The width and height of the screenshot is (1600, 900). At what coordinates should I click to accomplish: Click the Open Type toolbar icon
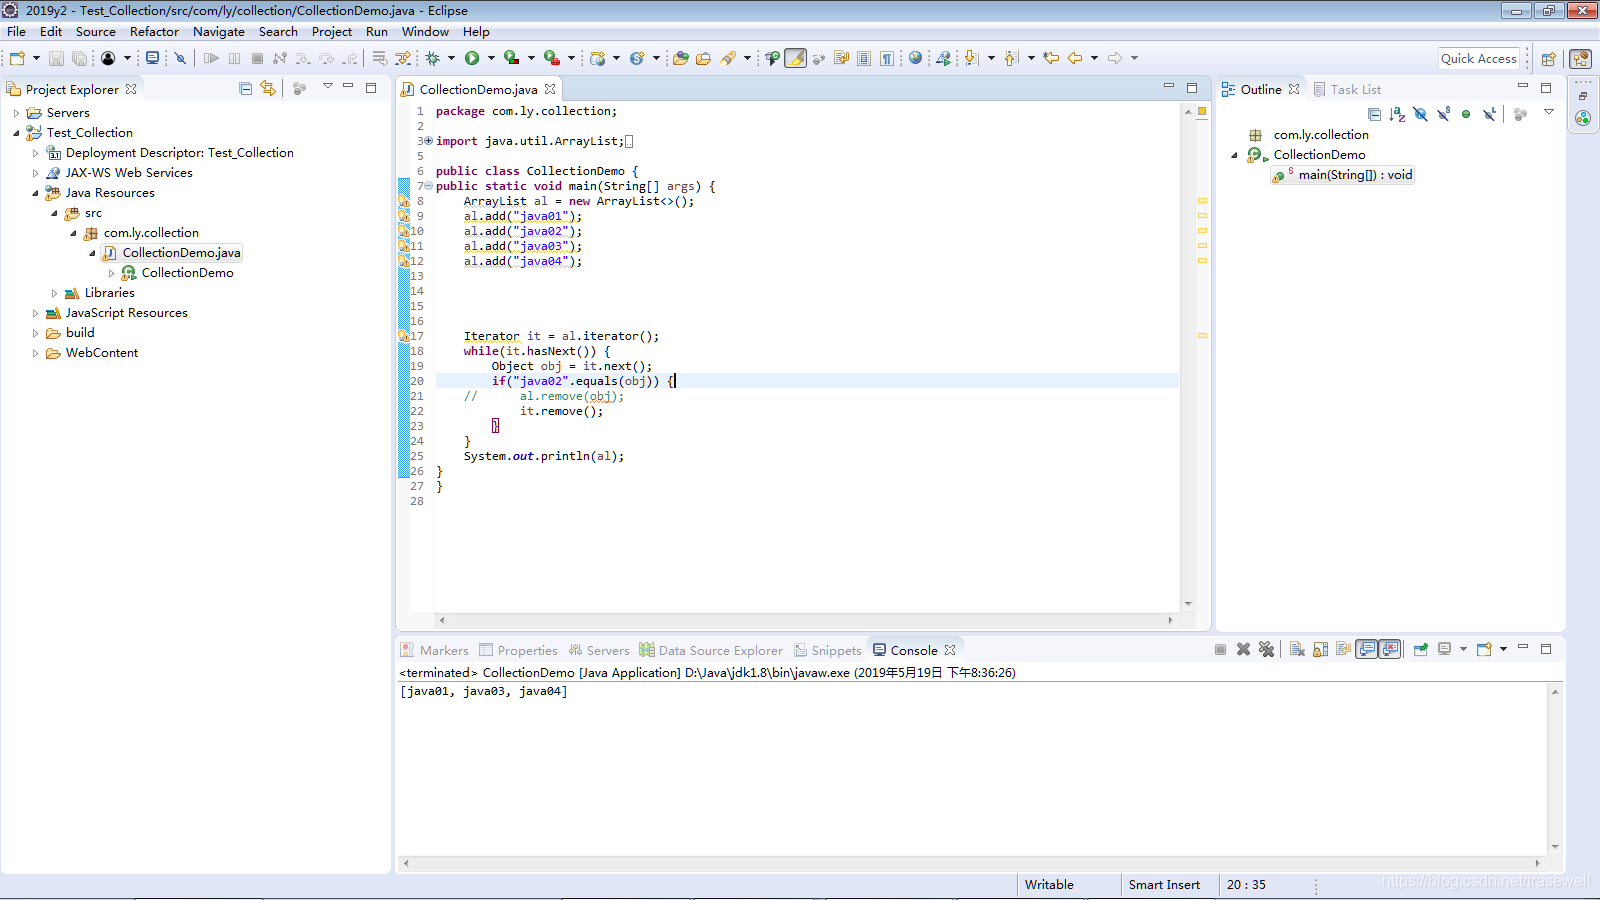[680, 58]
